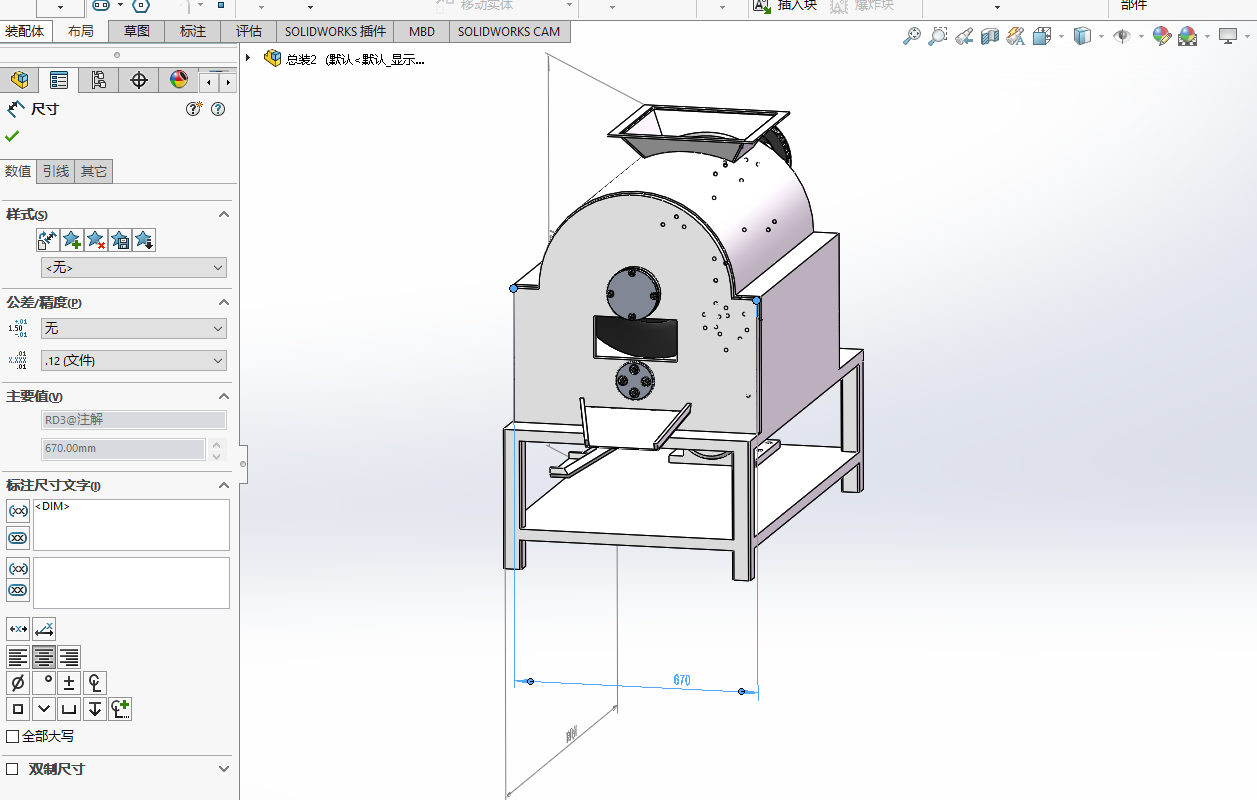
Task: Click Apply Scene icon
Action: [1187, 36]
